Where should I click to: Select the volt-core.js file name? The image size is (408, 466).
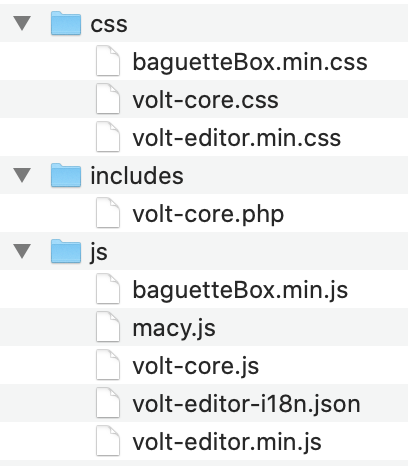(196, 367)
